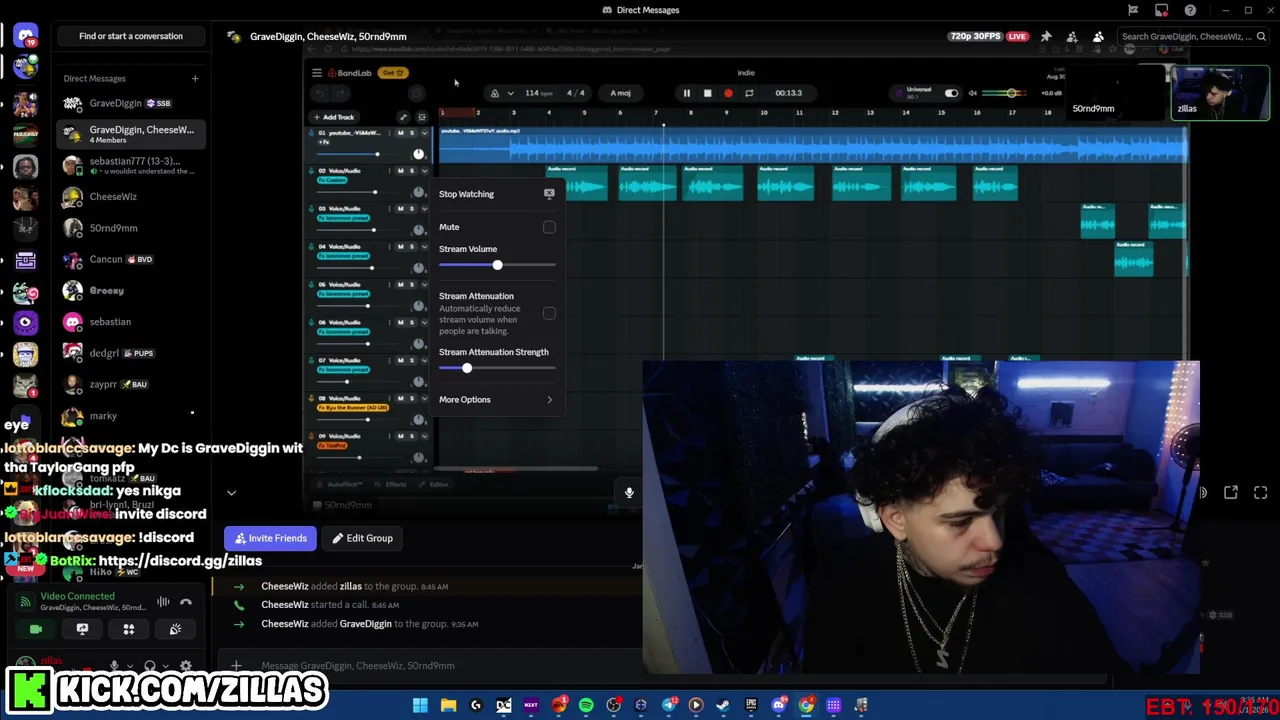
Task: Add friends to DM icon
Action: [1072, 36]
